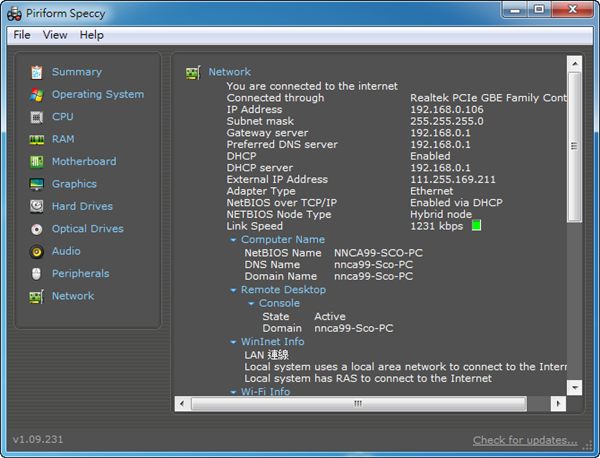Open the Graphics monitor icon
The width and height of the screenshot is (600, 458).
(37, 184)
